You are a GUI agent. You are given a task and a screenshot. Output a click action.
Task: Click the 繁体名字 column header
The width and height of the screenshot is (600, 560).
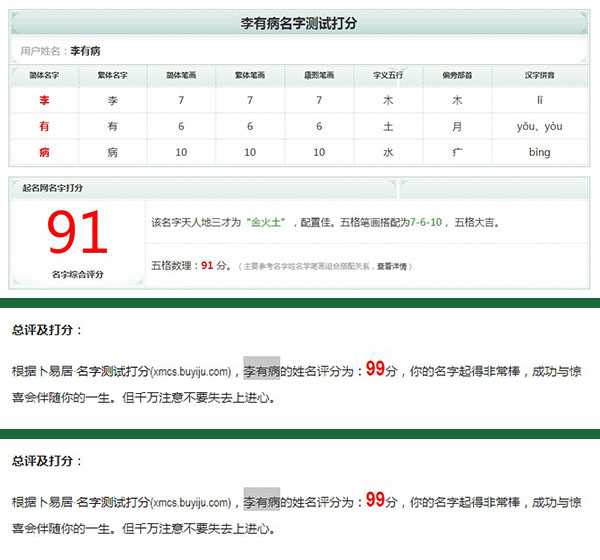[112, 75]
